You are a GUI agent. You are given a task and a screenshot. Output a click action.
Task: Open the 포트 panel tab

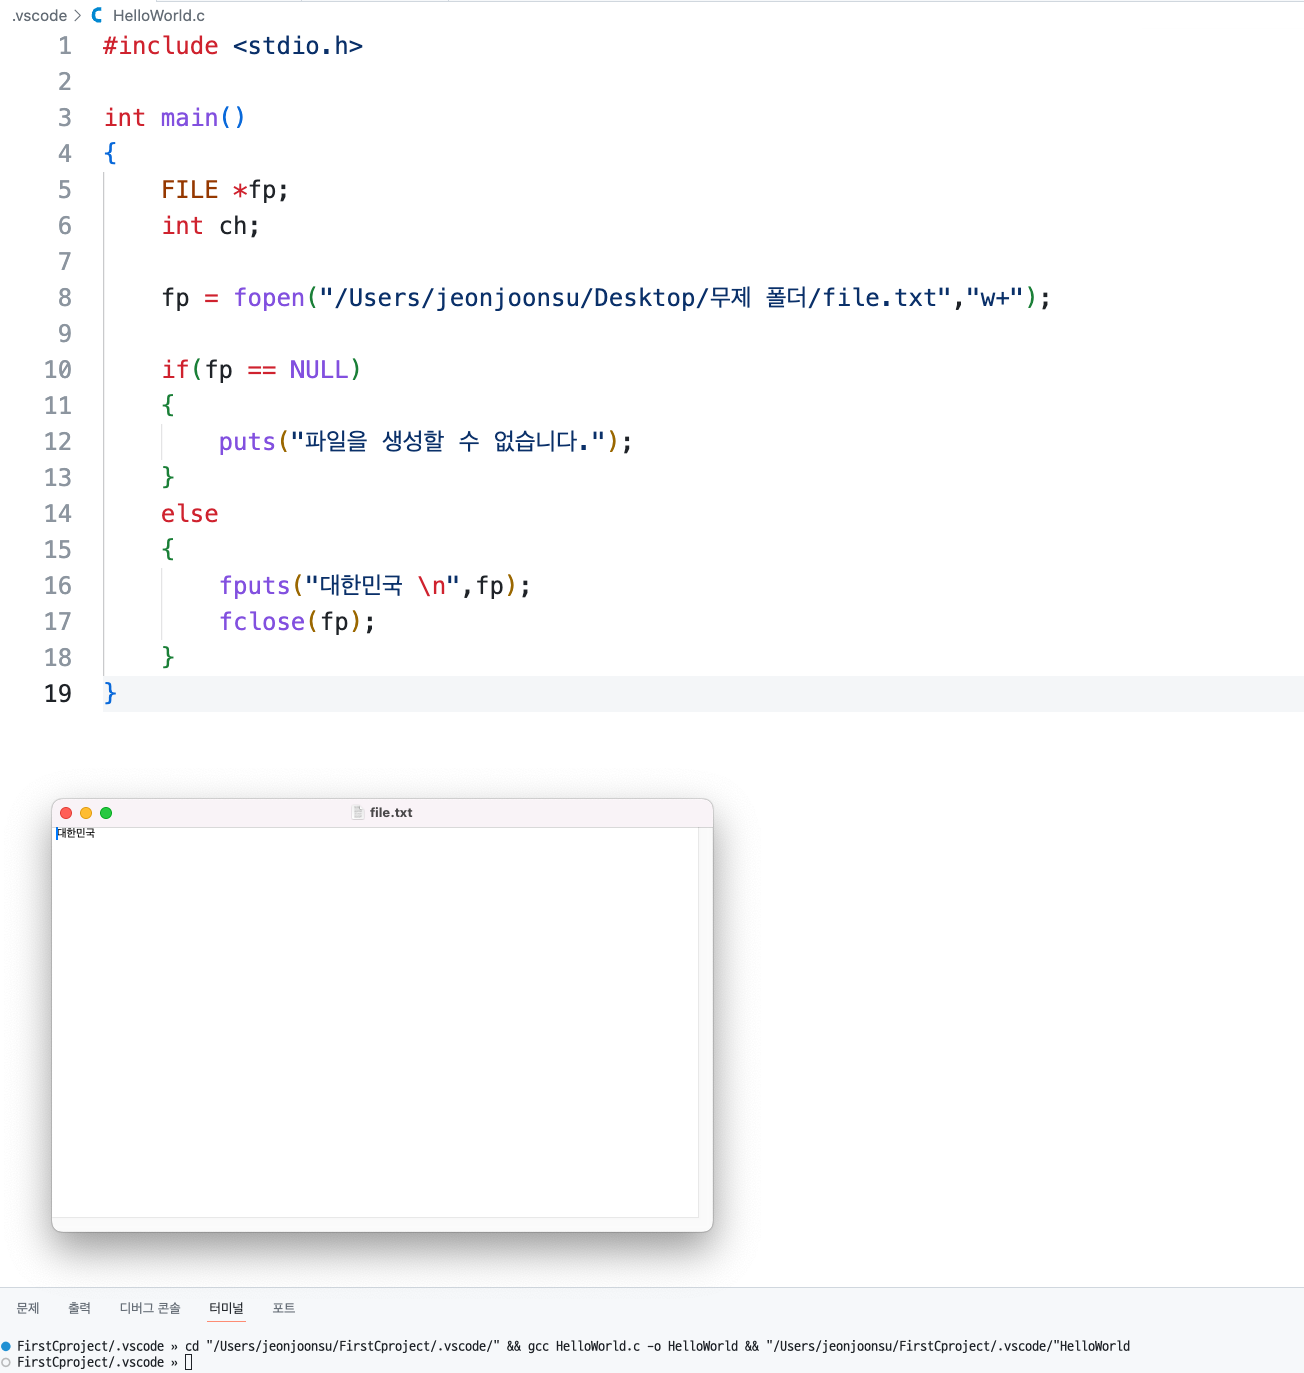pos(284,1308)
